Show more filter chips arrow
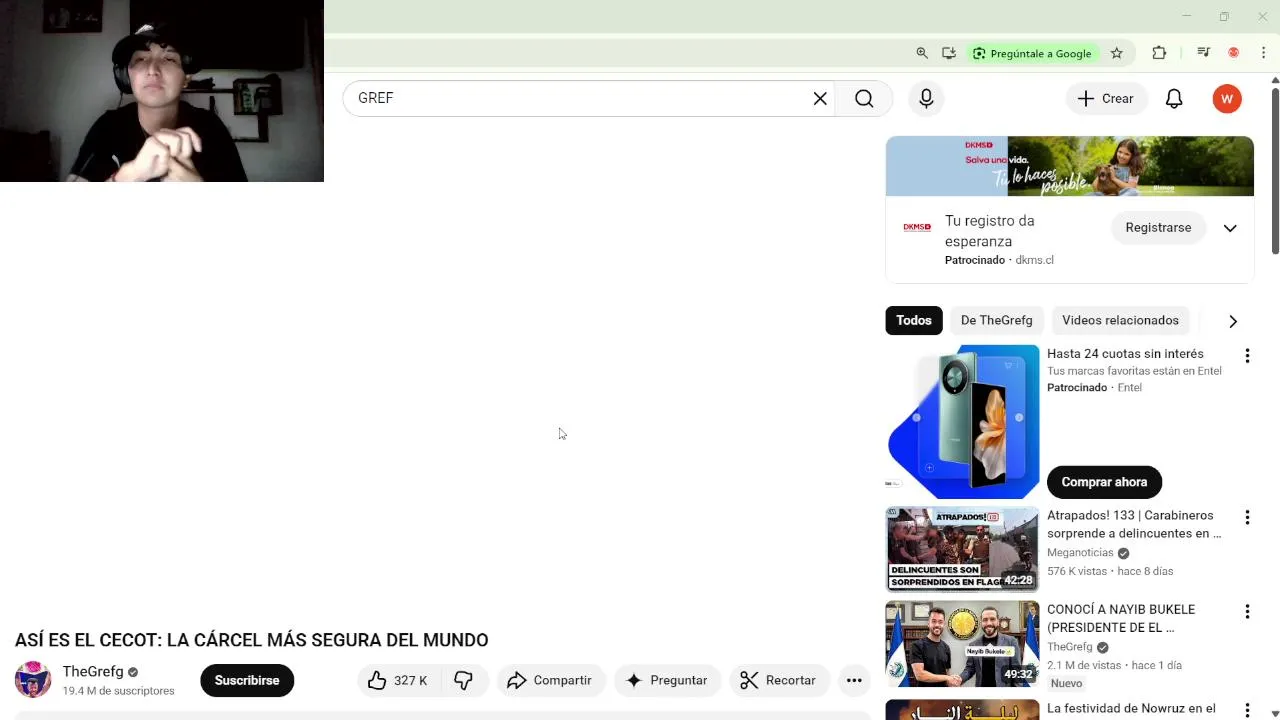1280x720 pixels. pos(1233,321)
